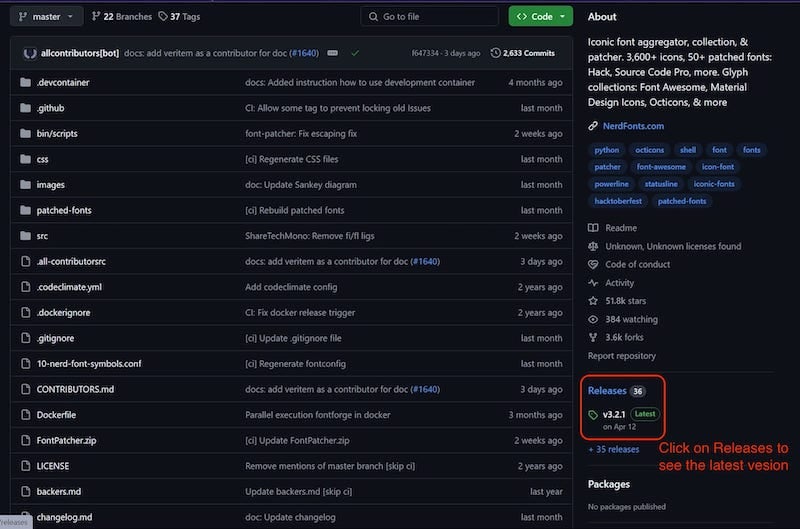Select the font-awesome topic tag
This screenshot has height=529, width=800.
coord(661,167)
